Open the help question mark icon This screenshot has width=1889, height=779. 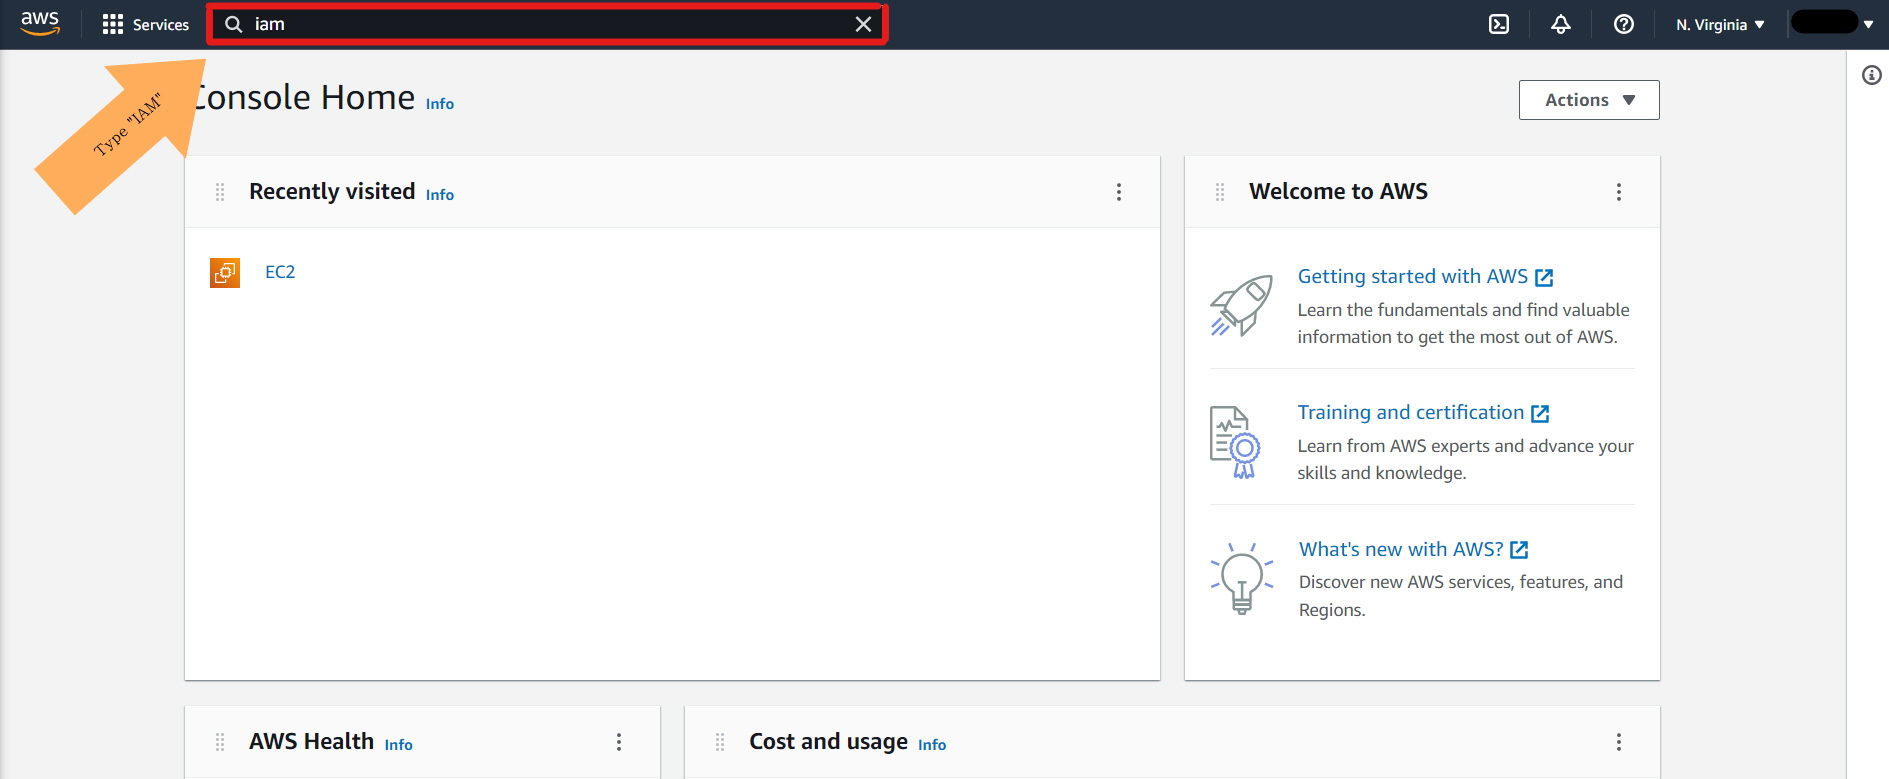pos(1624,24)
